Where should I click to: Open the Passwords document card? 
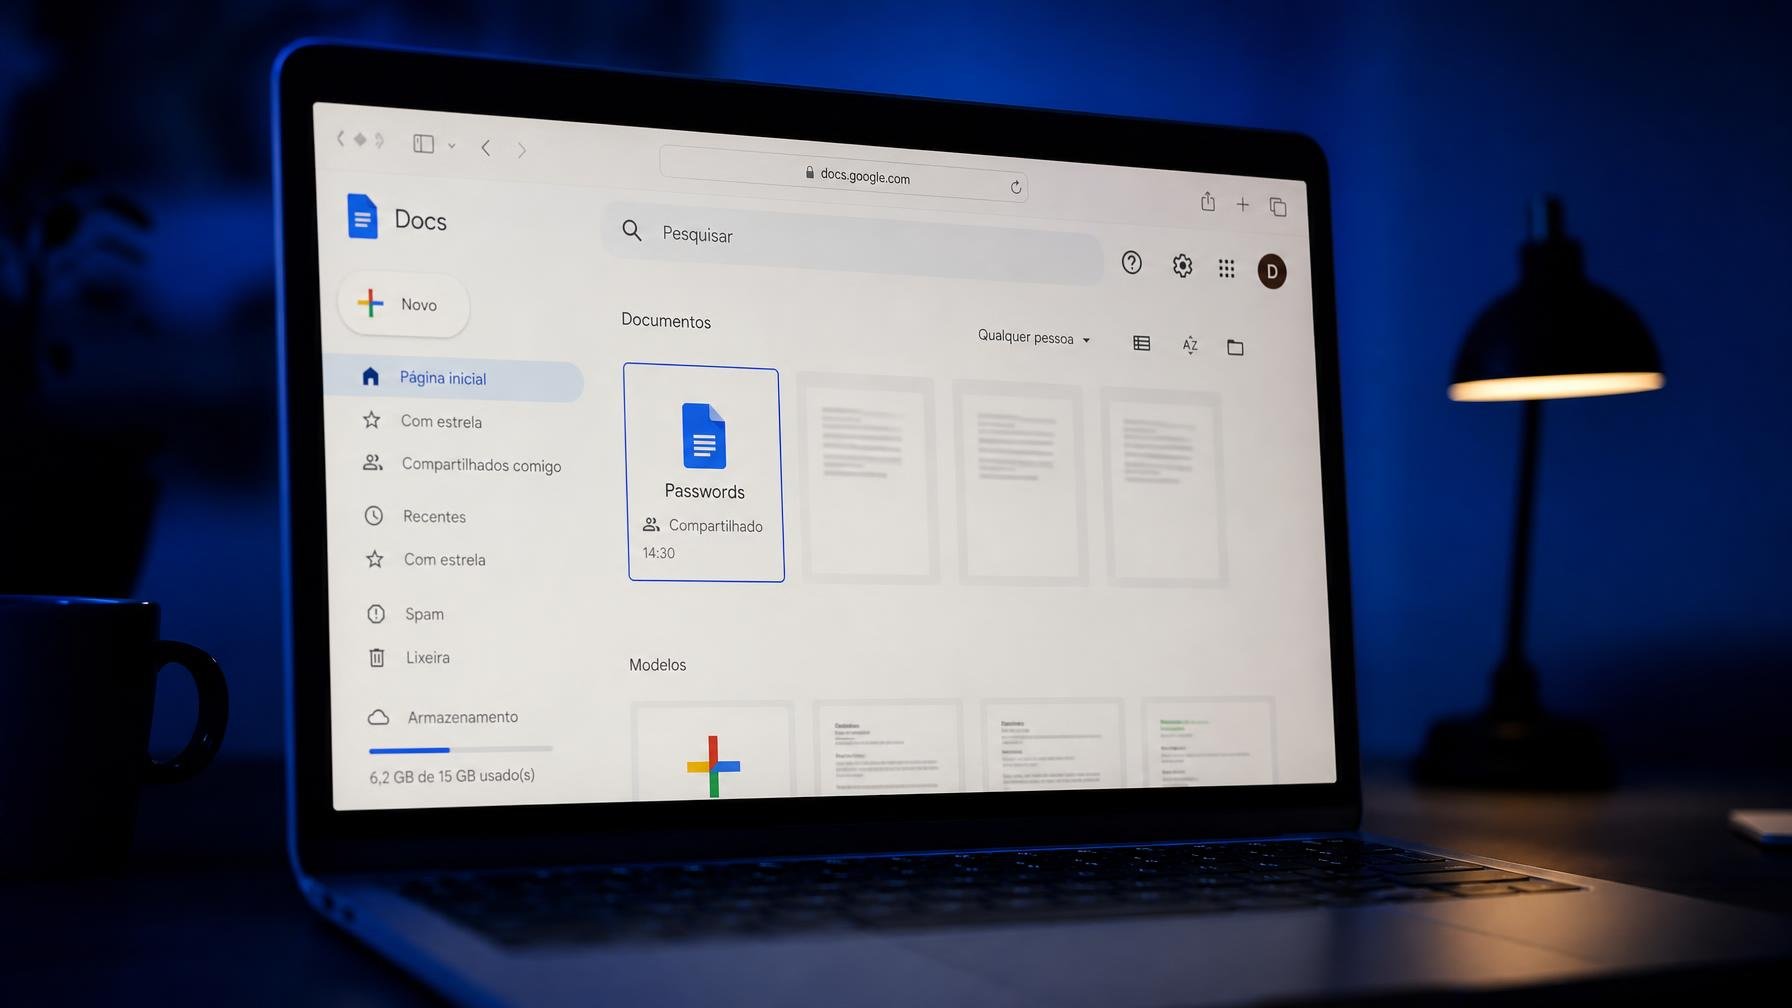[704, 472]
